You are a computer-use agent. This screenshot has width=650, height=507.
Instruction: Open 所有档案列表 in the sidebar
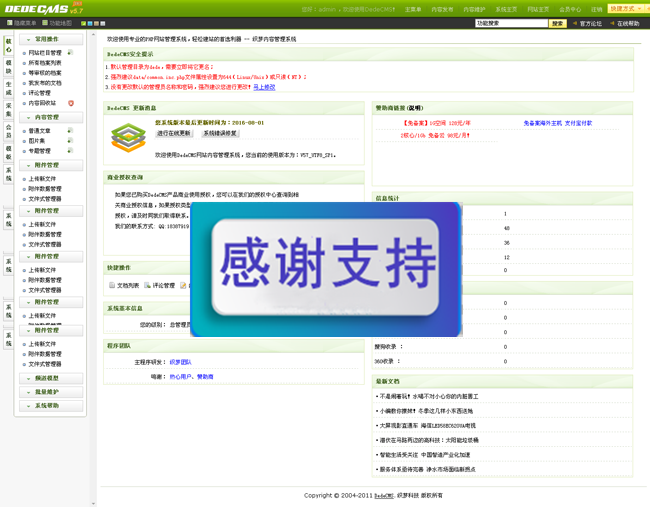coord(45,63)
